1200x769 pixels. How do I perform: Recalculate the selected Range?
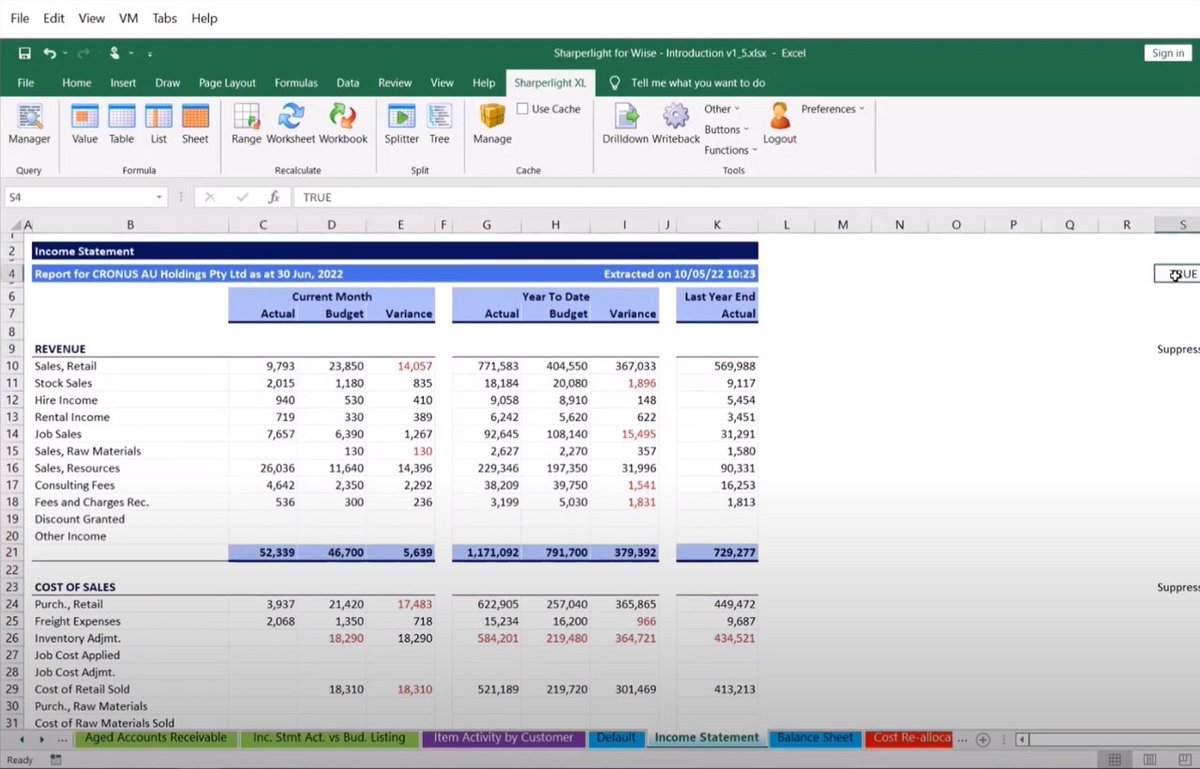coord(246,124)
